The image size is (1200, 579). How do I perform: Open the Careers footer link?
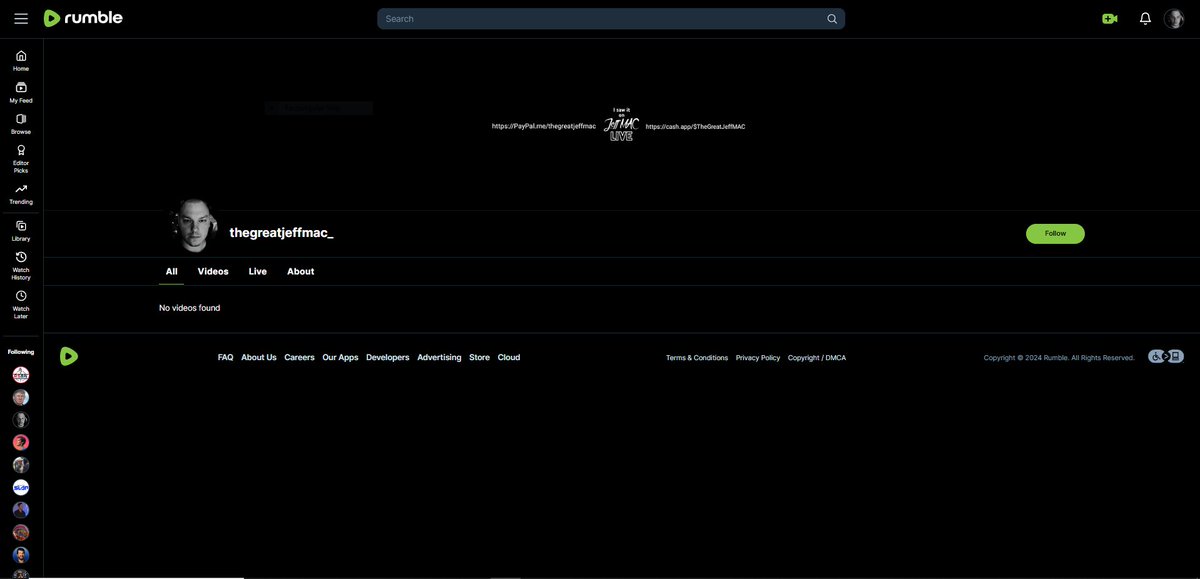(299, 357)
